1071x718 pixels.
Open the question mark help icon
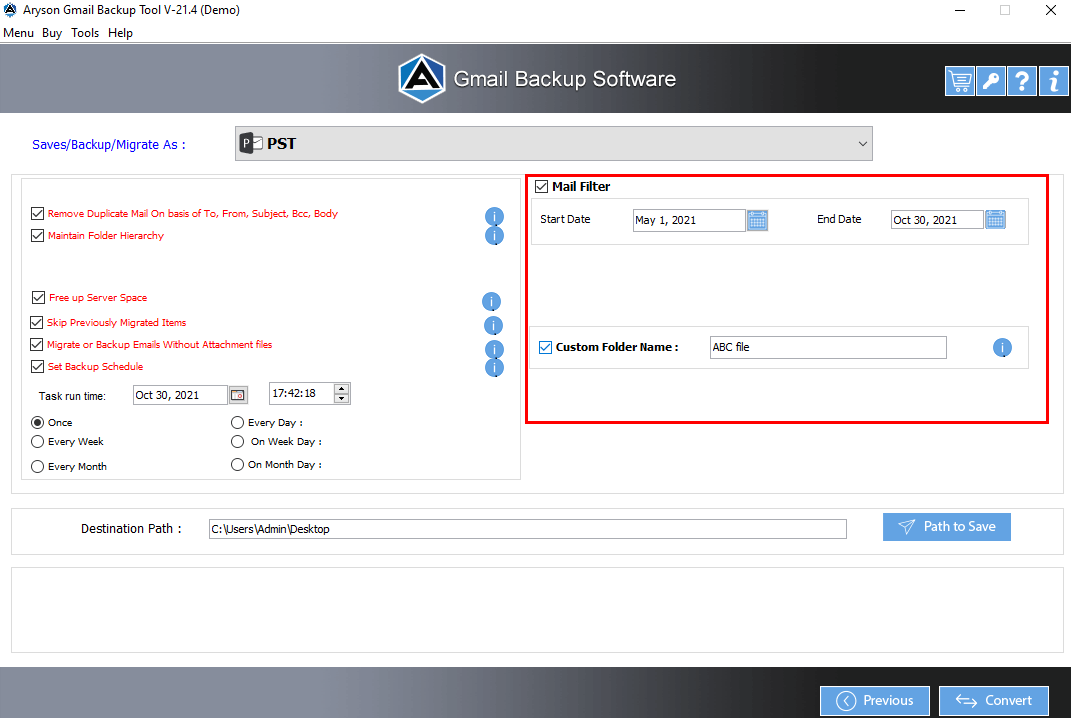coord(1022,81)
